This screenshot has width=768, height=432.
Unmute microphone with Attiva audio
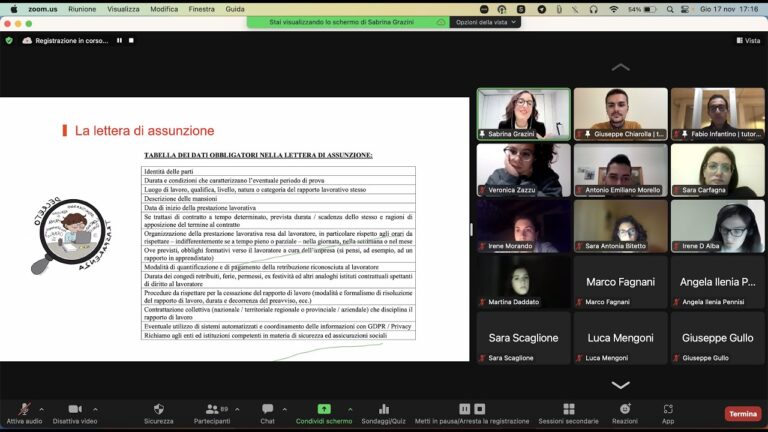(x=24, y=413)
